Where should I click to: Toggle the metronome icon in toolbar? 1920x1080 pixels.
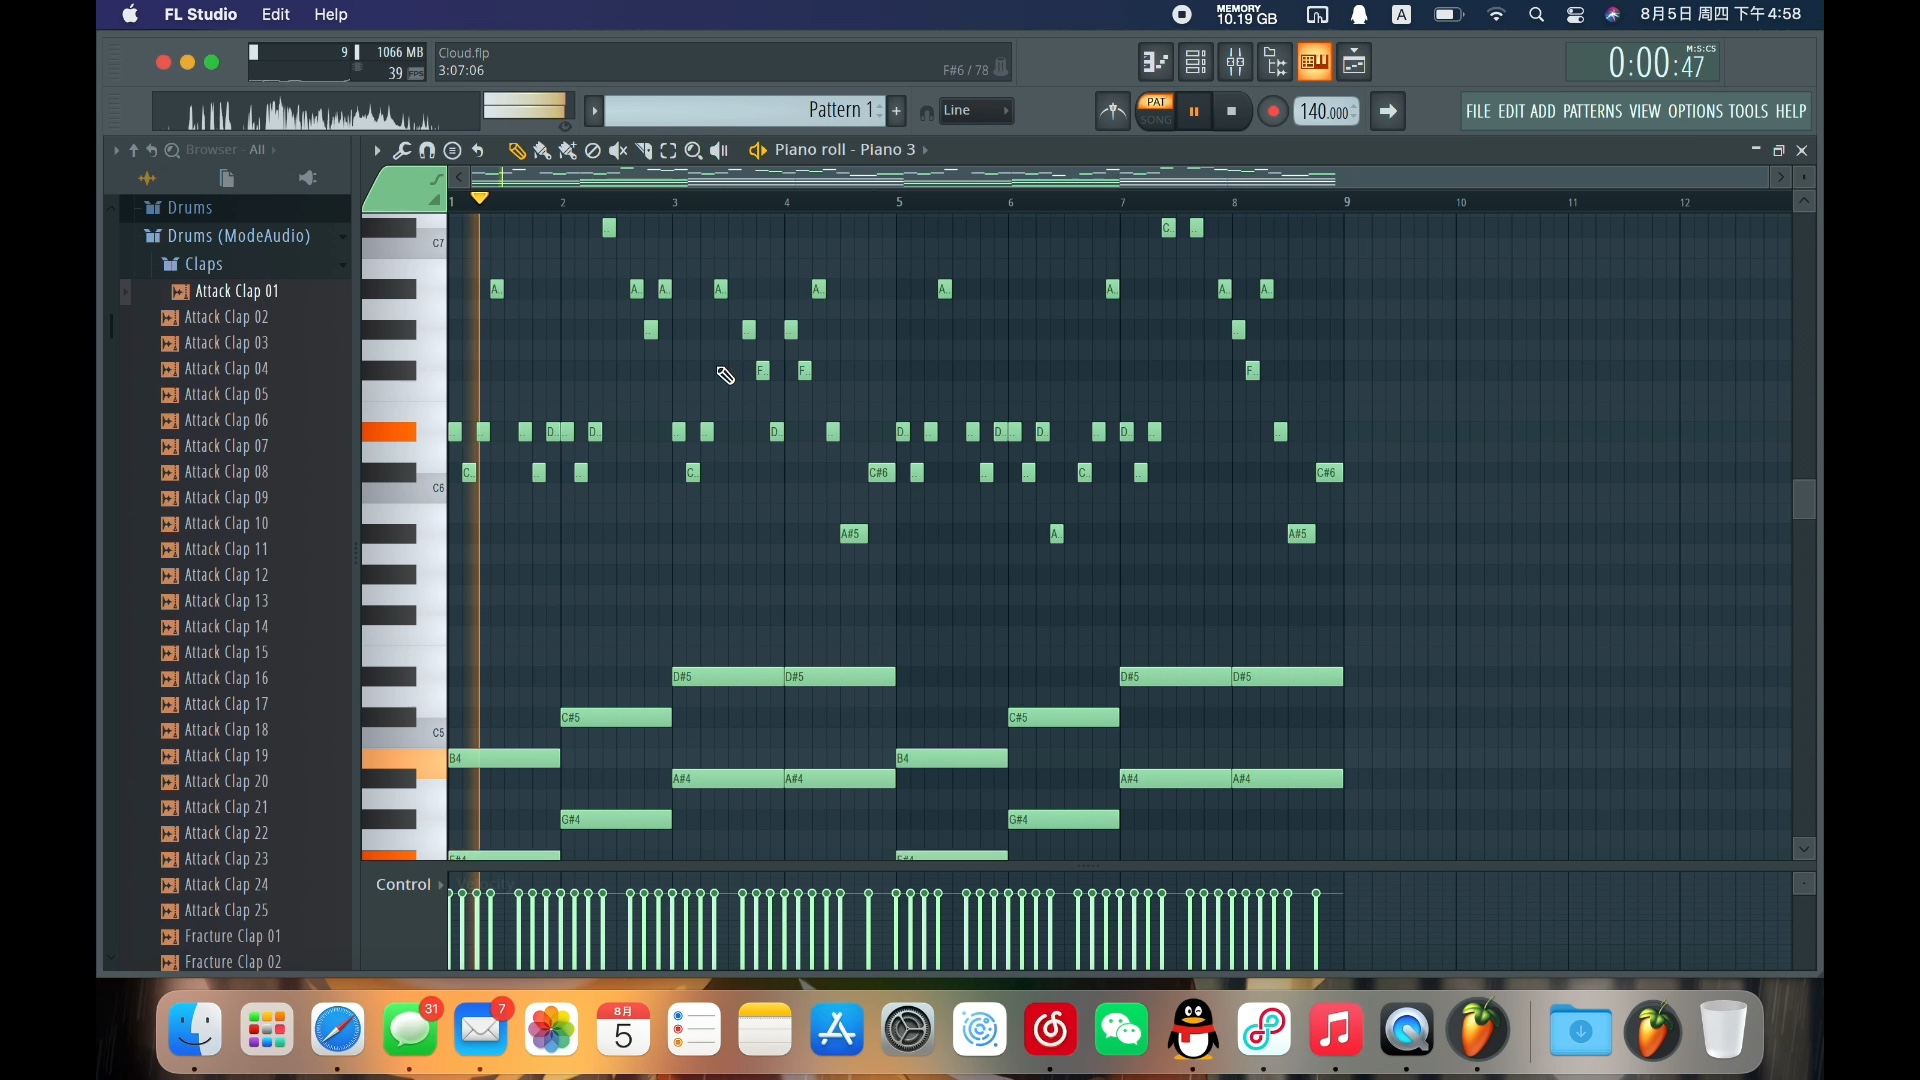(x=1112, y=111)
